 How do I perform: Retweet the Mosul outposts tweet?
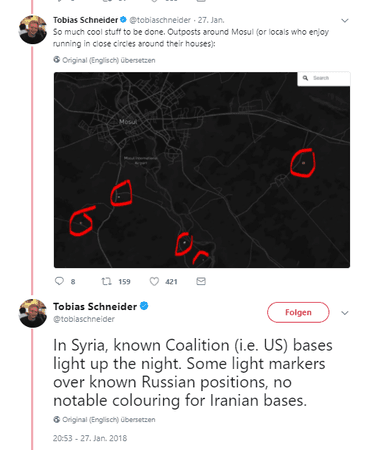tap(106, 281)
